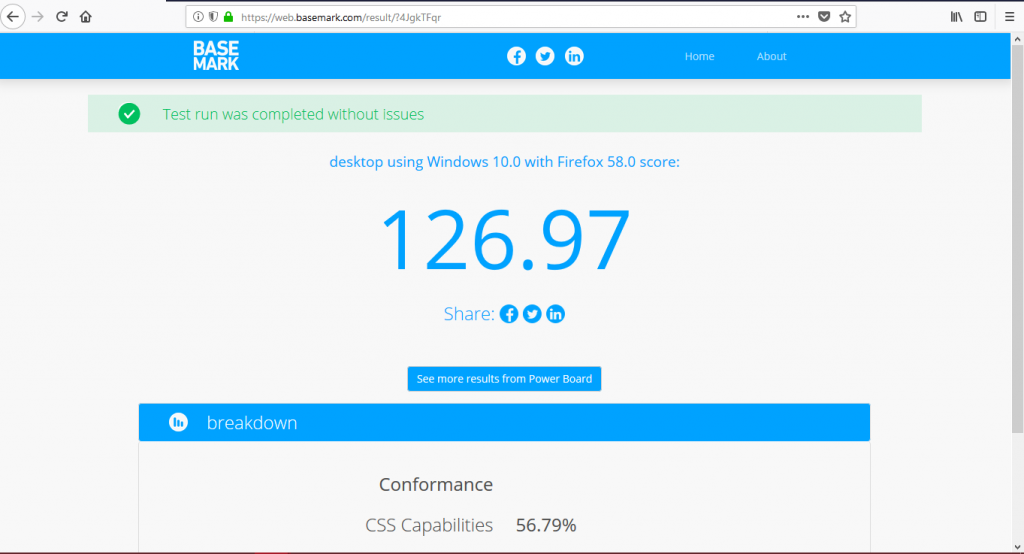Click the green padlock security icon
Screen dimensions: 1024x554
coord(228,17)
